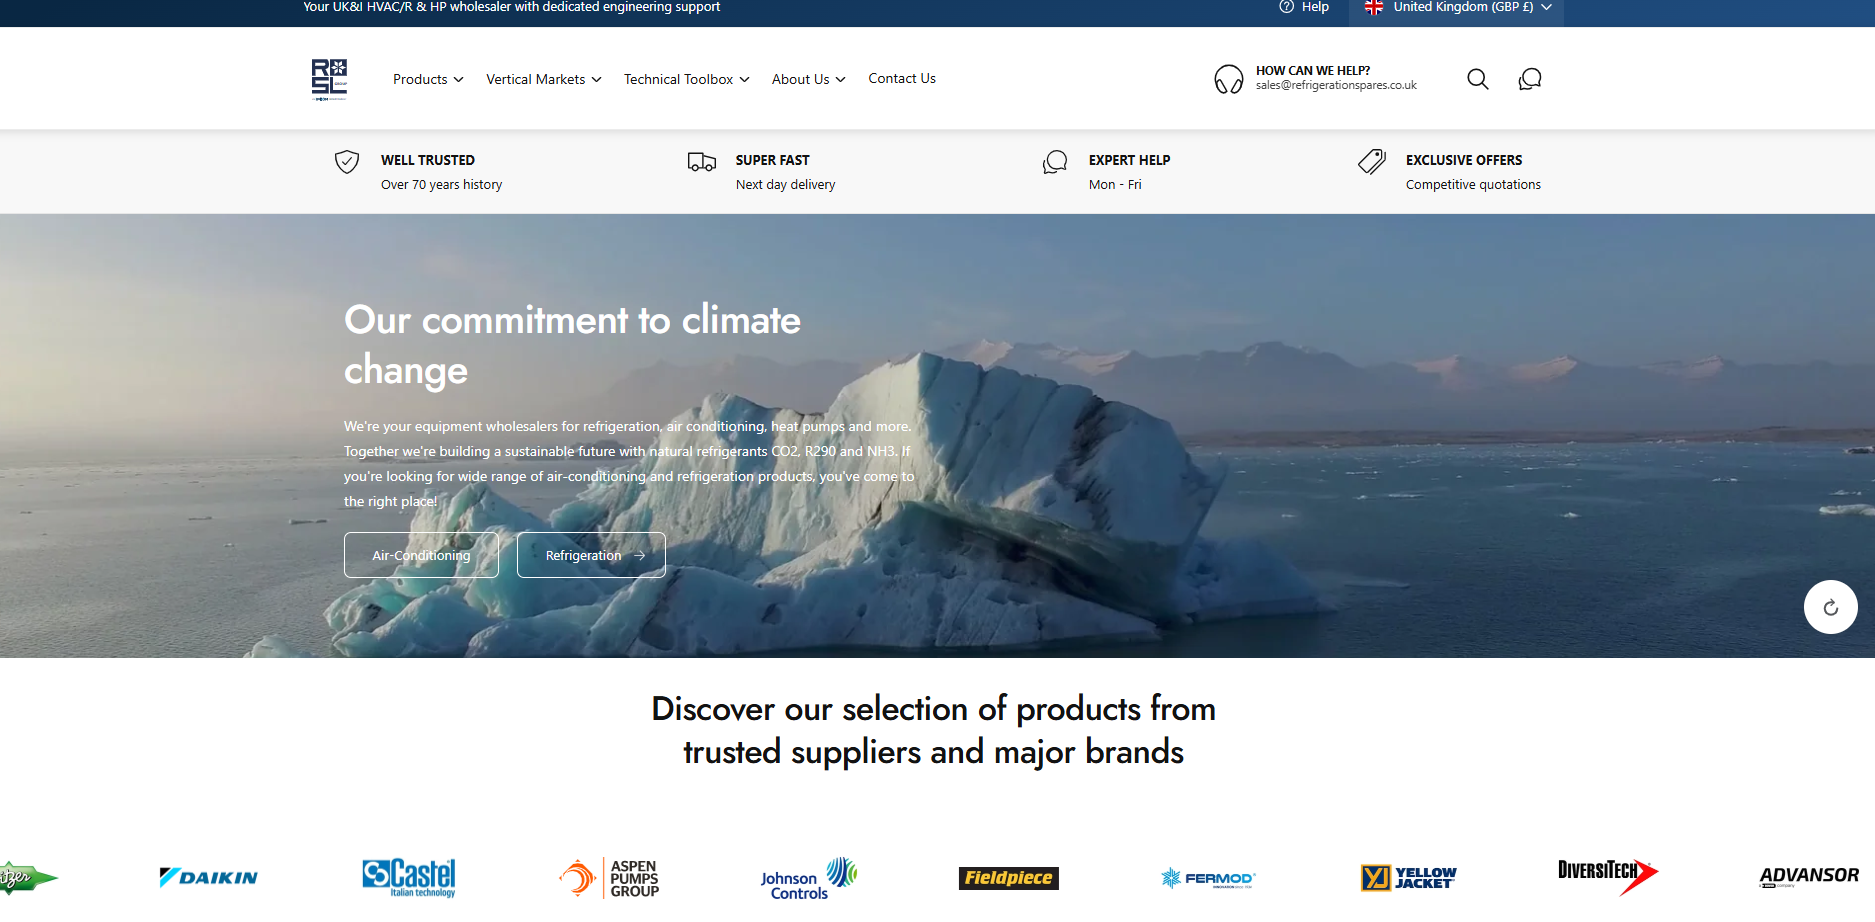Select the Fieldpiece brand logo
1875x922 pixels.
click(x=1008, y=877)
